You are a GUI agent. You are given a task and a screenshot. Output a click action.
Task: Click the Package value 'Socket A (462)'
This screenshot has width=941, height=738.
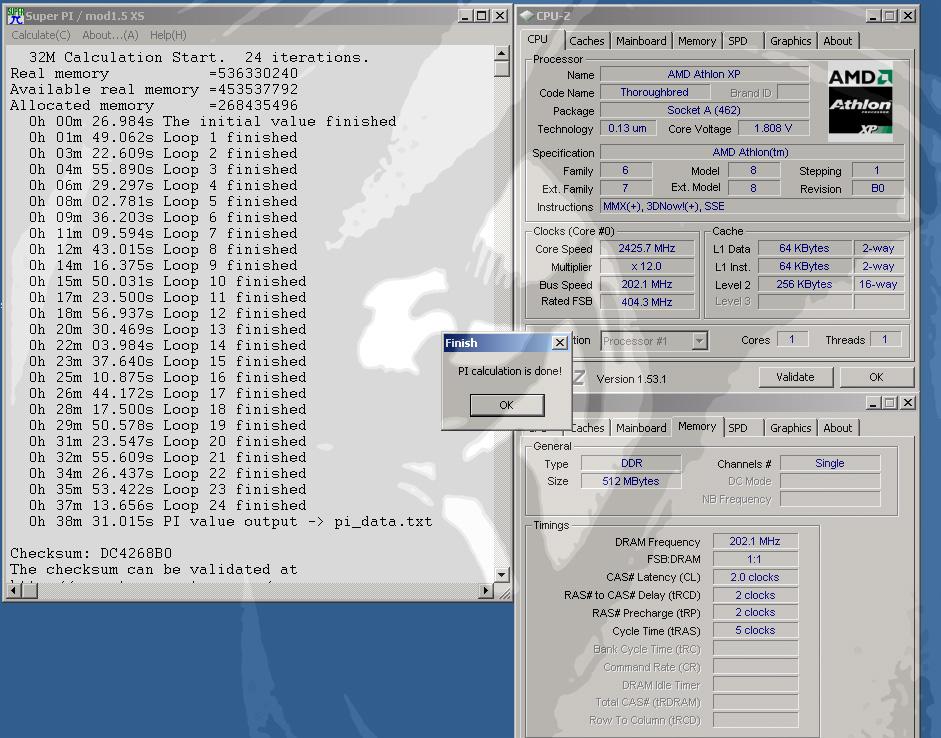(705, 110)
